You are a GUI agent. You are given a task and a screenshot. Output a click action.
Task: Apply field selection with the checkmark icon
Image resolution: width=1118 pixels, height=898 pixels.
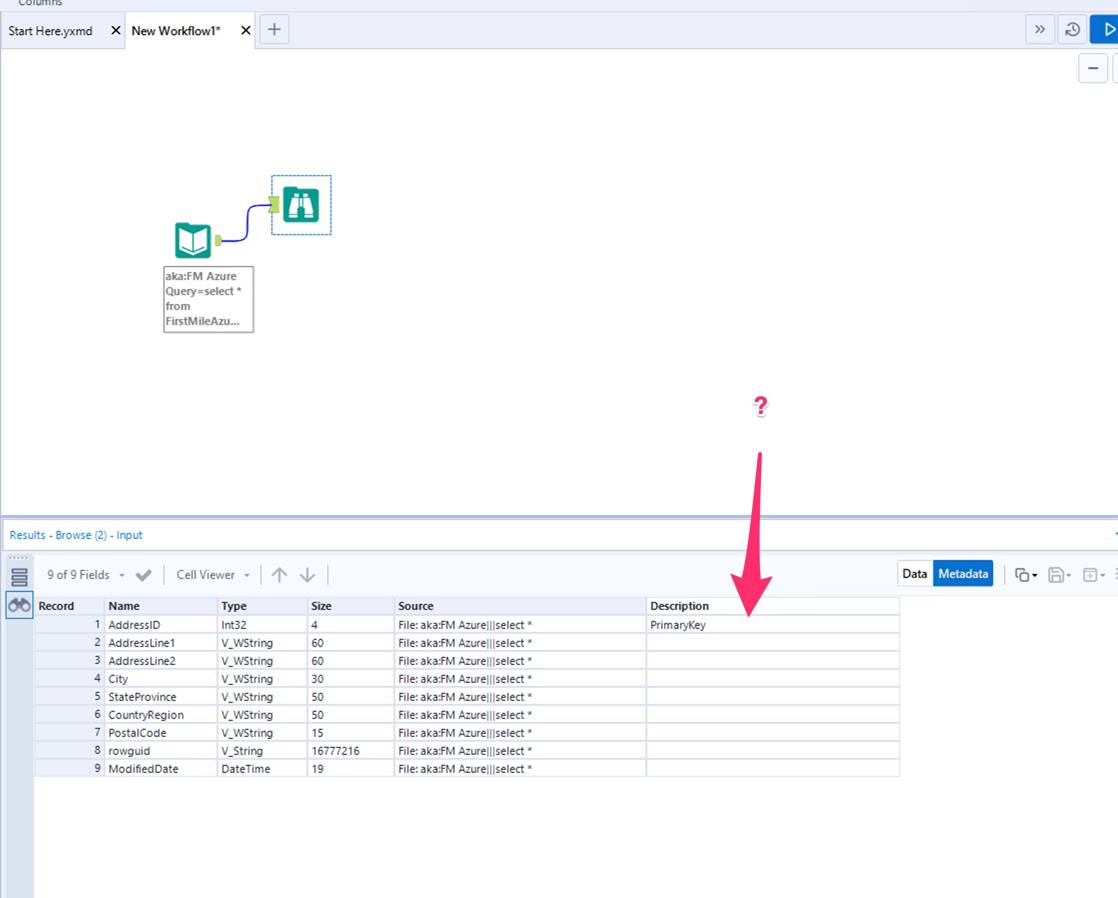click(142, 574)
